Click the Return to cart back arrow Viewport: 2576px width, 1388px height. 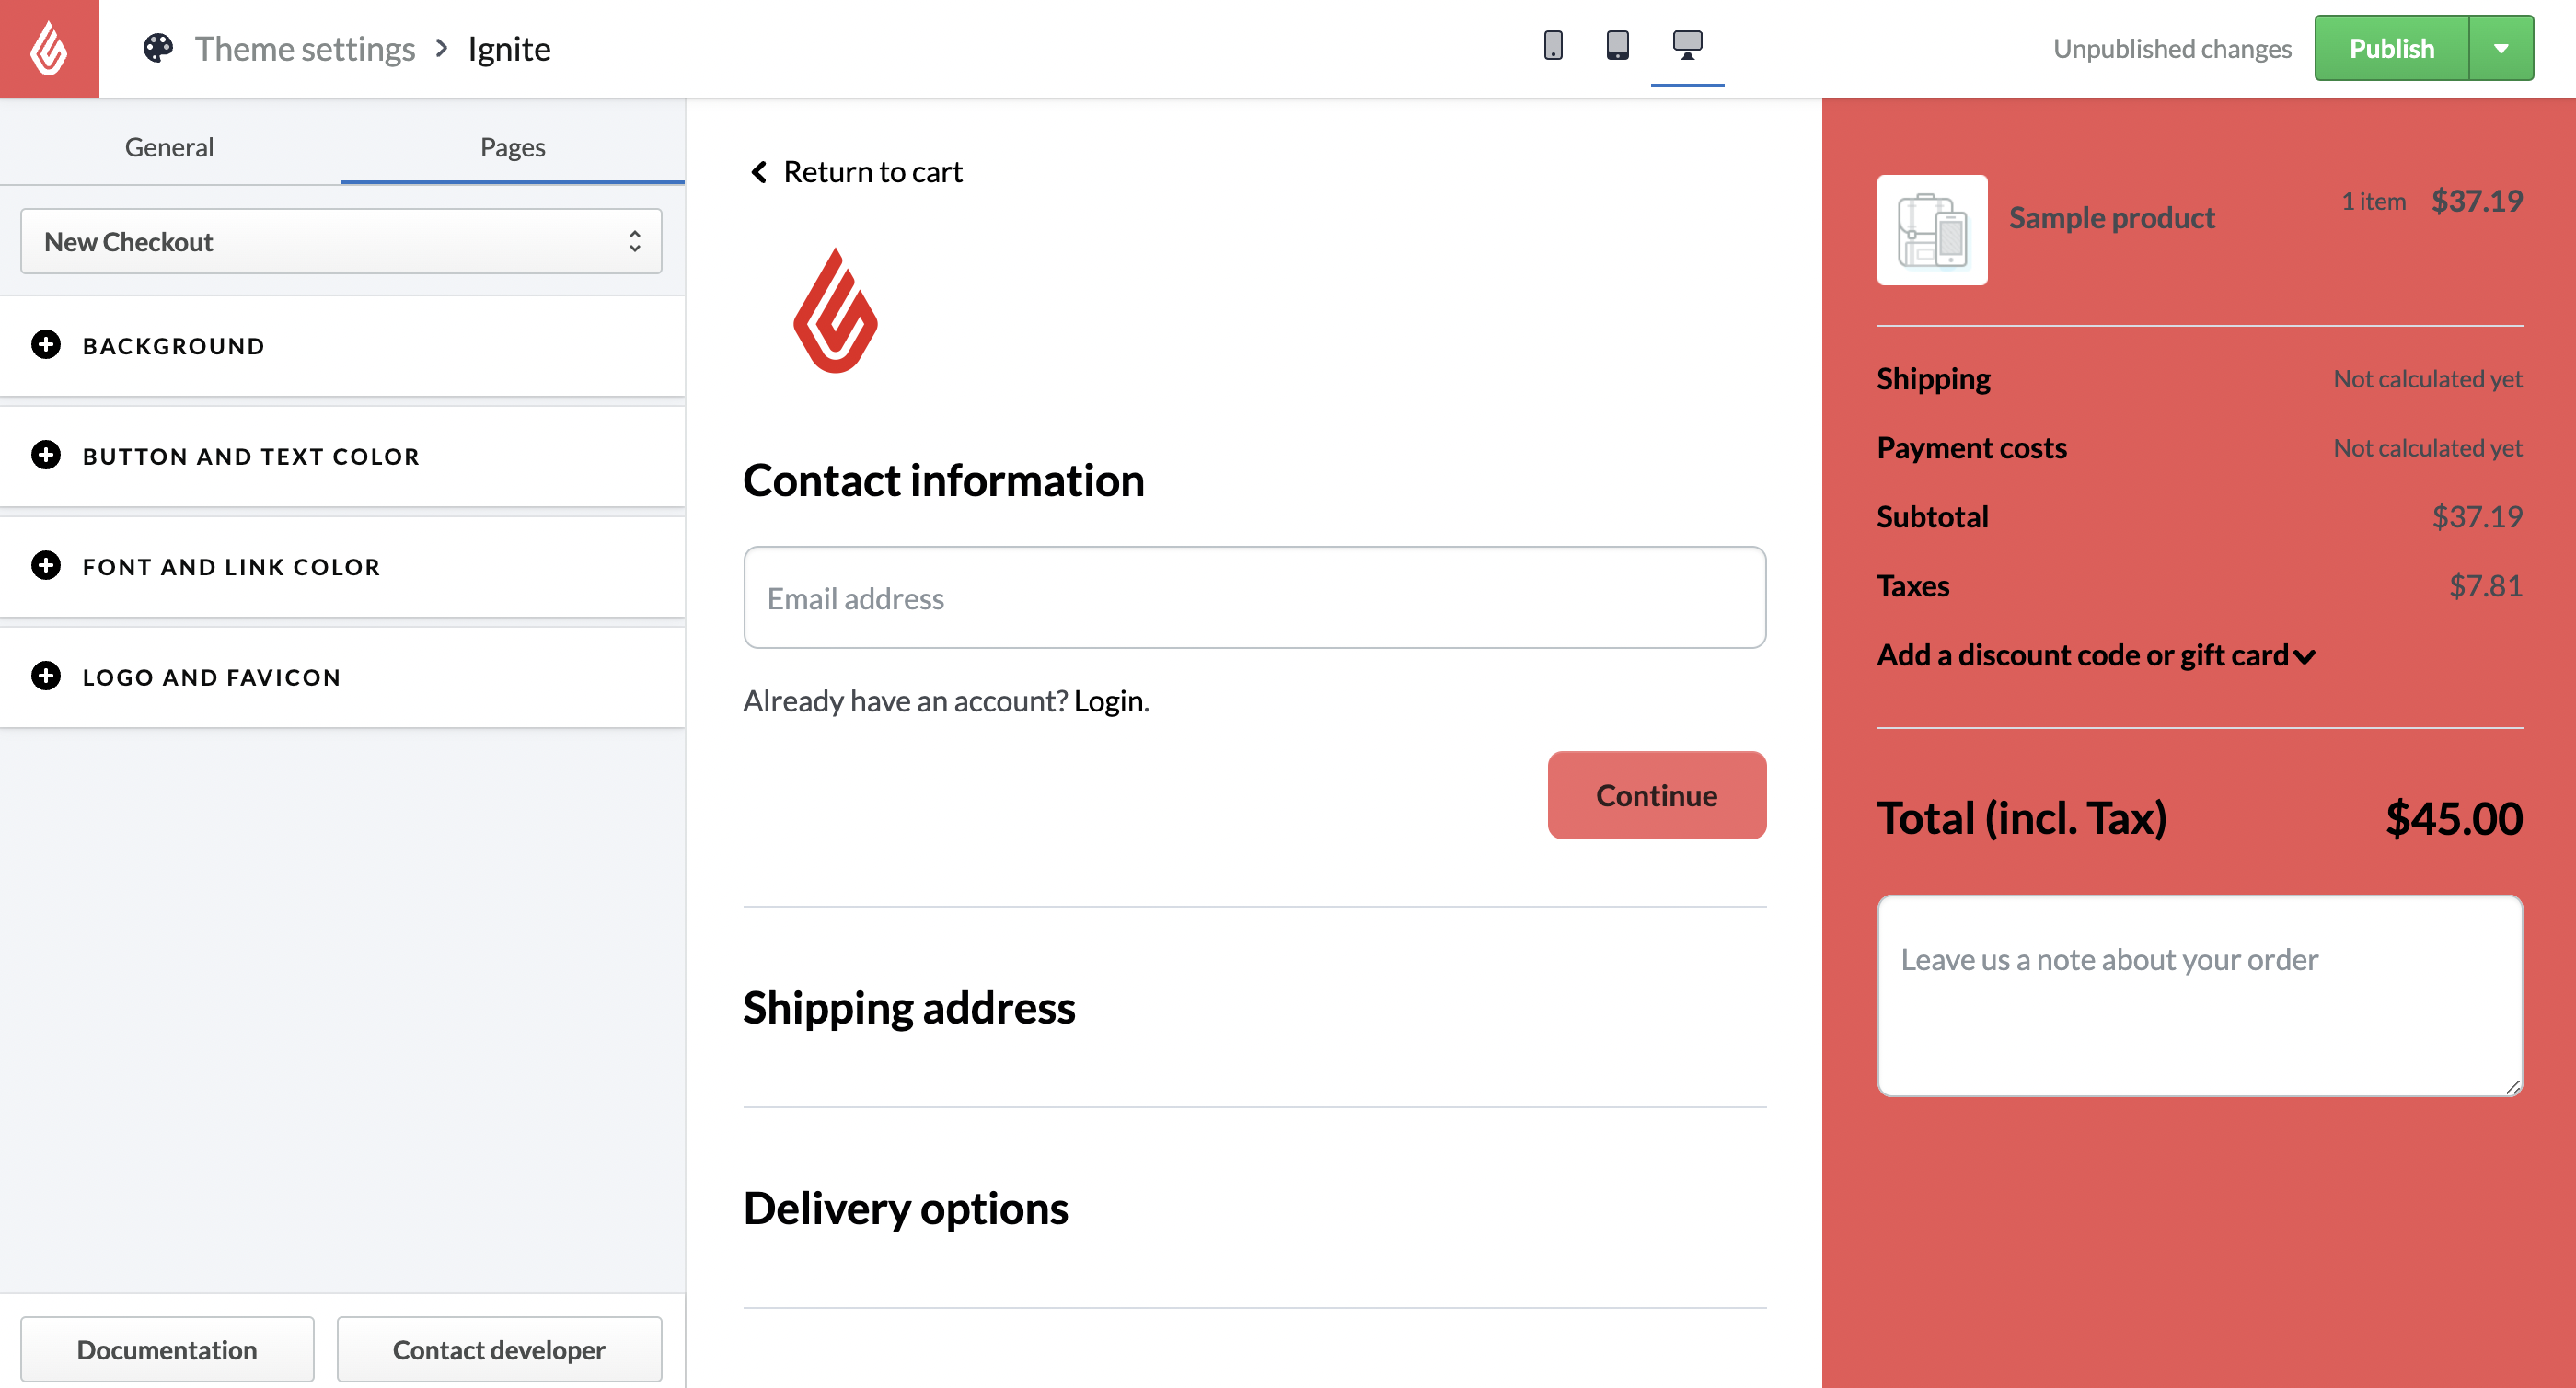click(760, 169)
